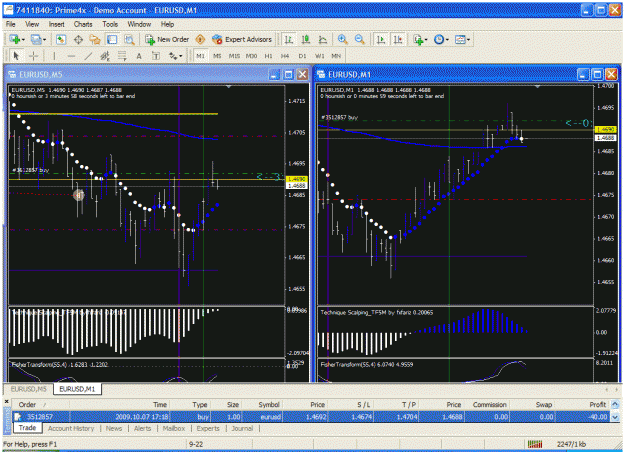Image resolution: width=625 pixels, height=452 pixels.
Task: Draw a vertical line tool
Action: pos(54,56)
